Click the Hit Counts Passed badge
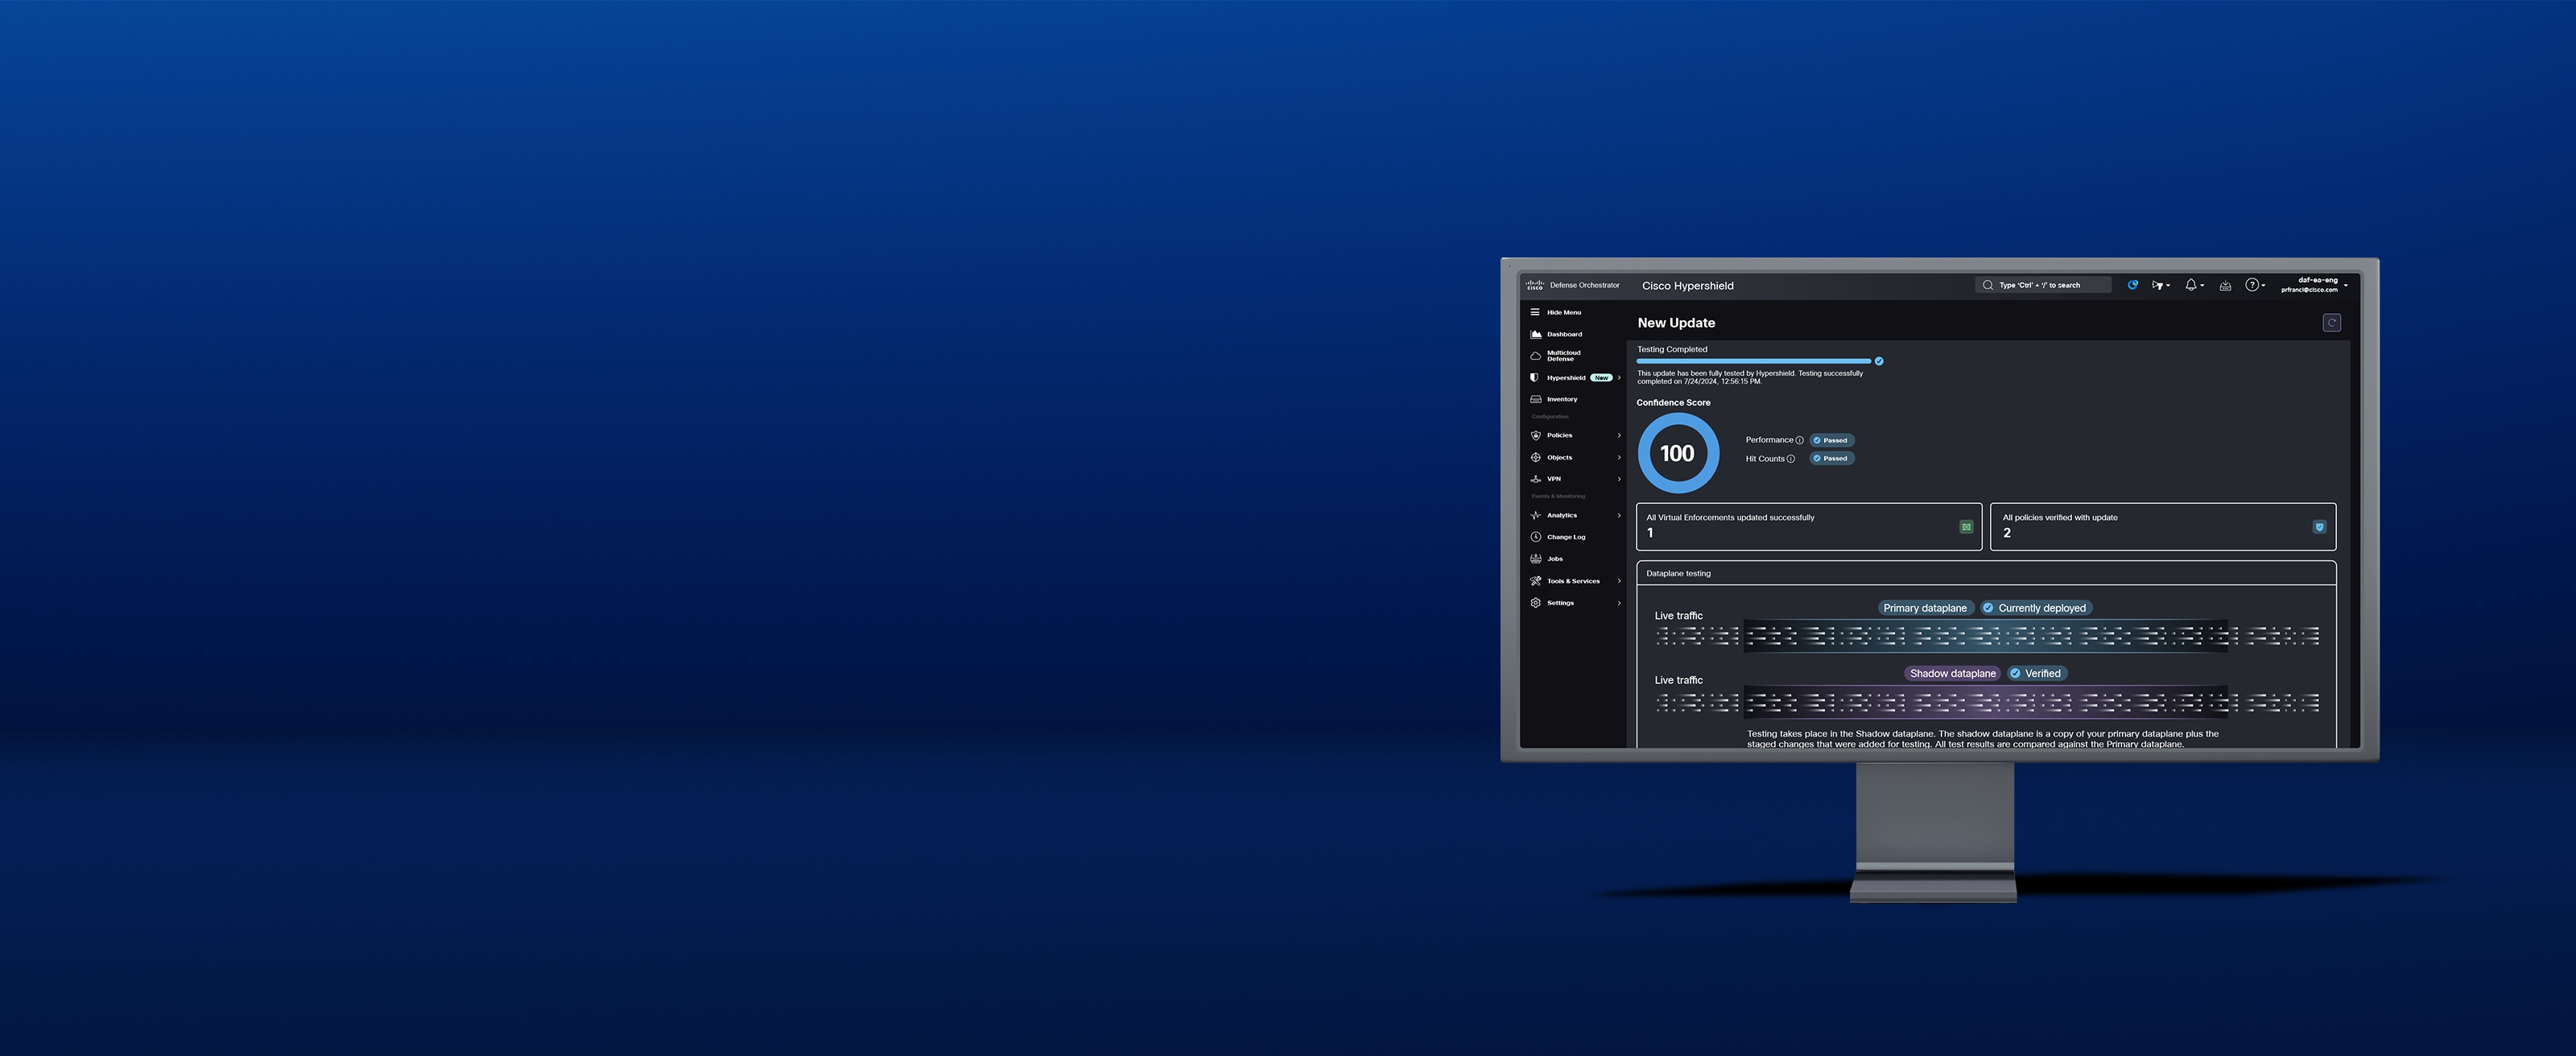Screen dimensions: 2576x1056 point(1832,458)
